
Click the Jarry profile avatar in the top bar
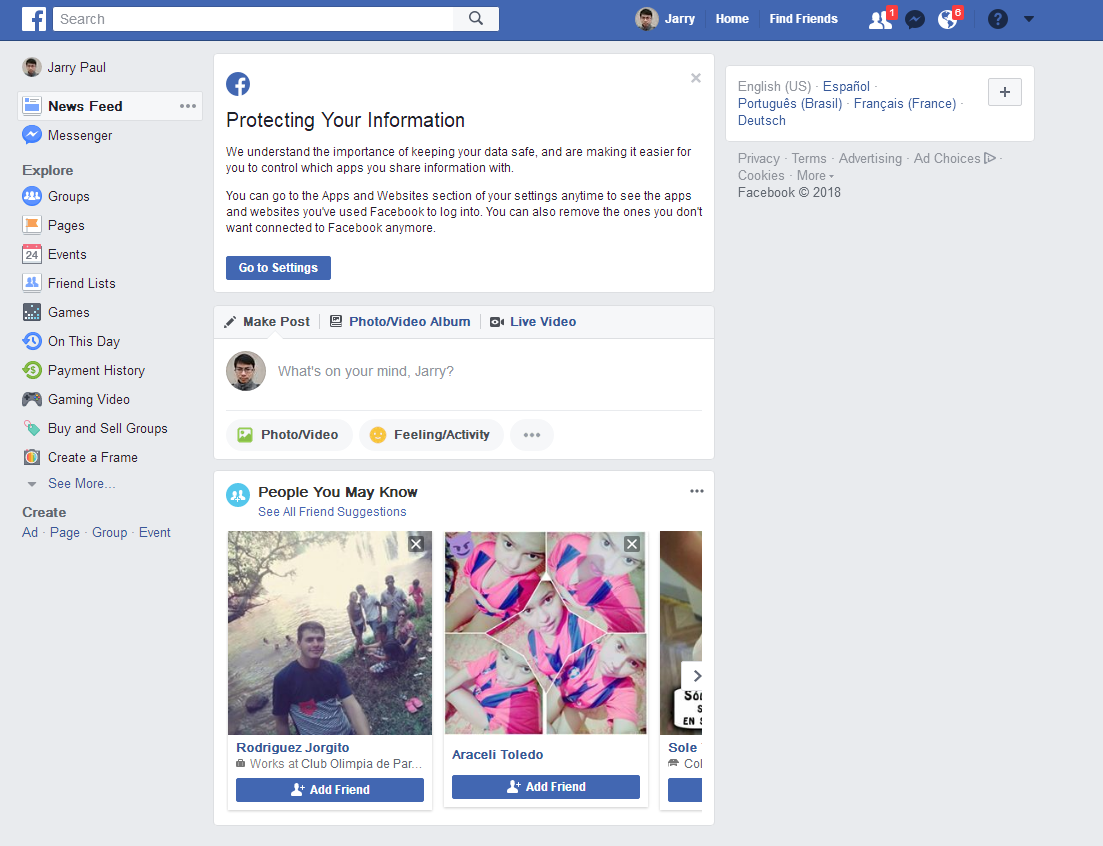click(646, 19)
